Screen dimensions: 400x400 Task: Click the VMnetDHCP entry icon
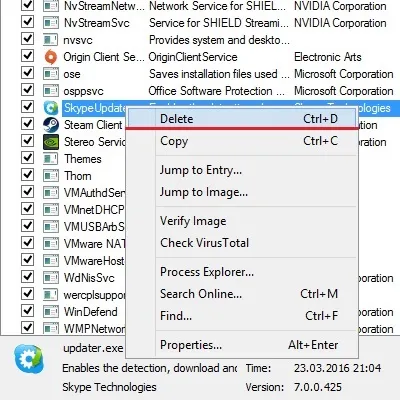click(51, 210)
